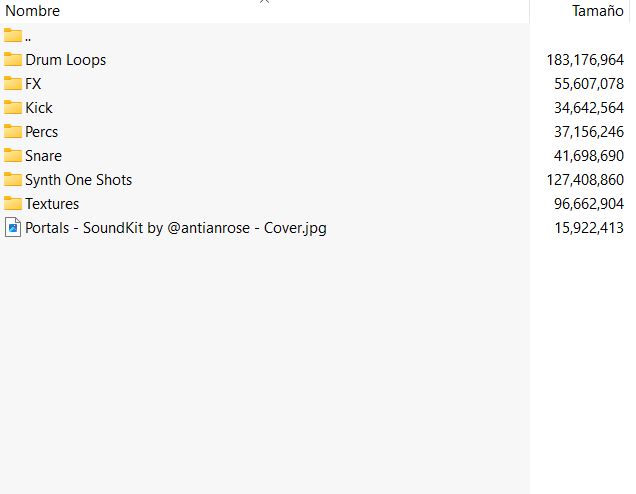636x494 pixels.
Task: Select the Drum Loops folder icon
Action: pos(13,60)
